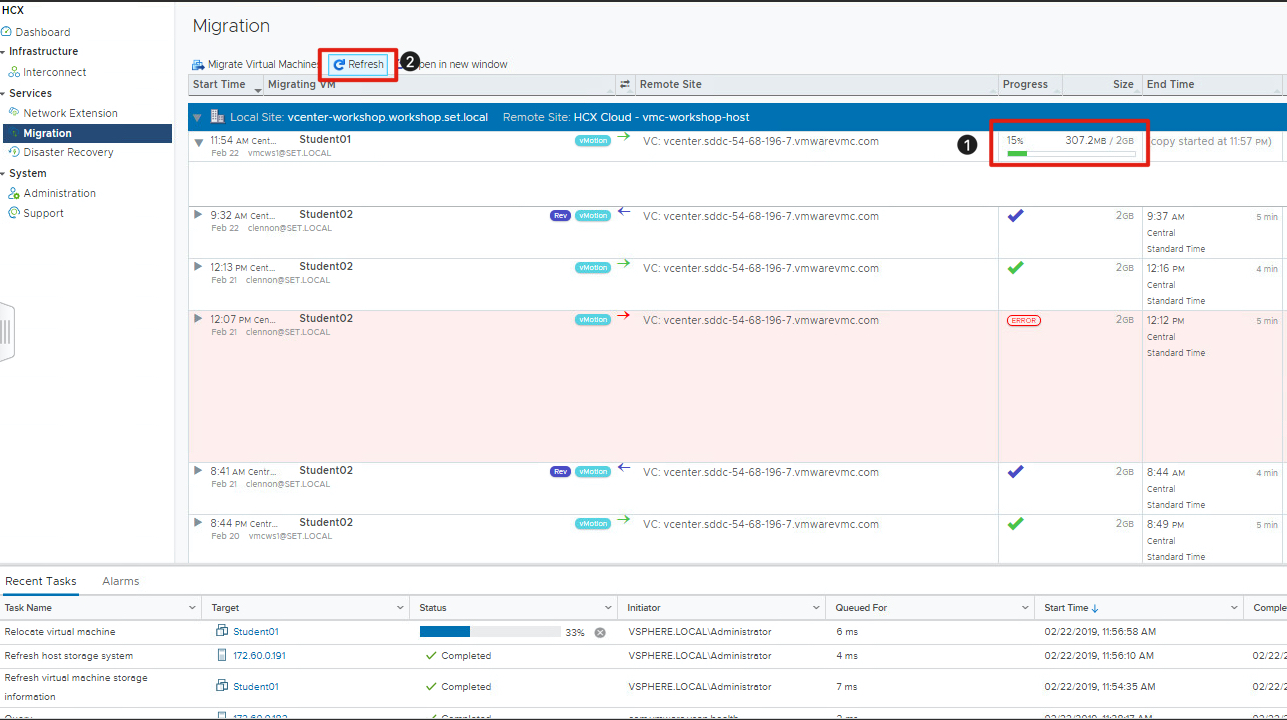
Task: Expand the Student02 9:32 AM migration row
Action: point(198,215)
